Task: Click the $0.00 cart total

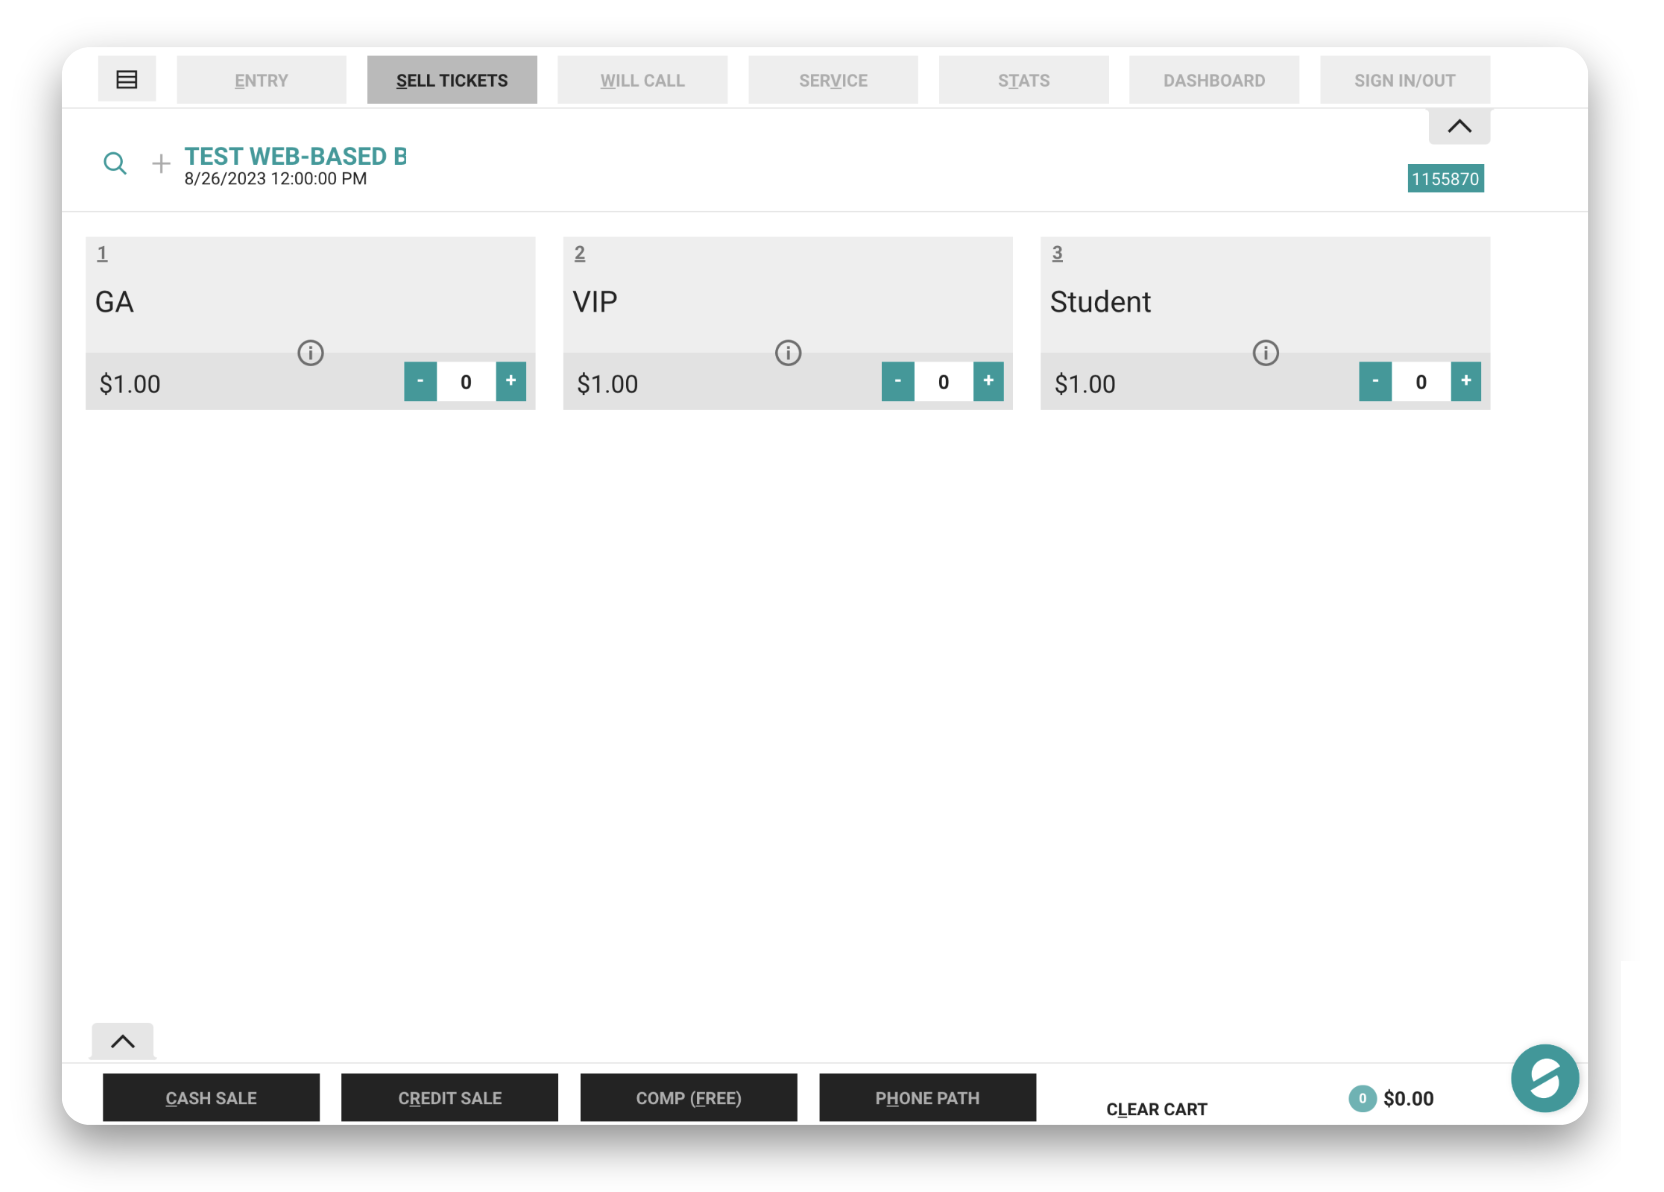Action: pyautogui.click(x=1409, y=1098)
